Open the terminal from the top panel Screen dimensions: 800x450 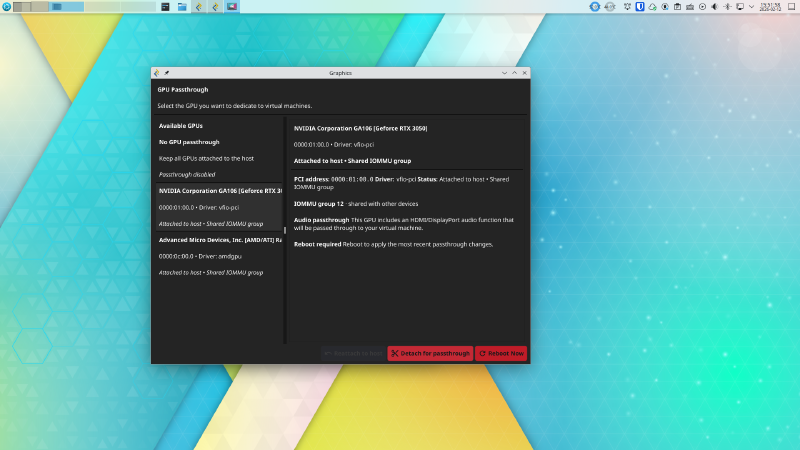click(165, 6)
